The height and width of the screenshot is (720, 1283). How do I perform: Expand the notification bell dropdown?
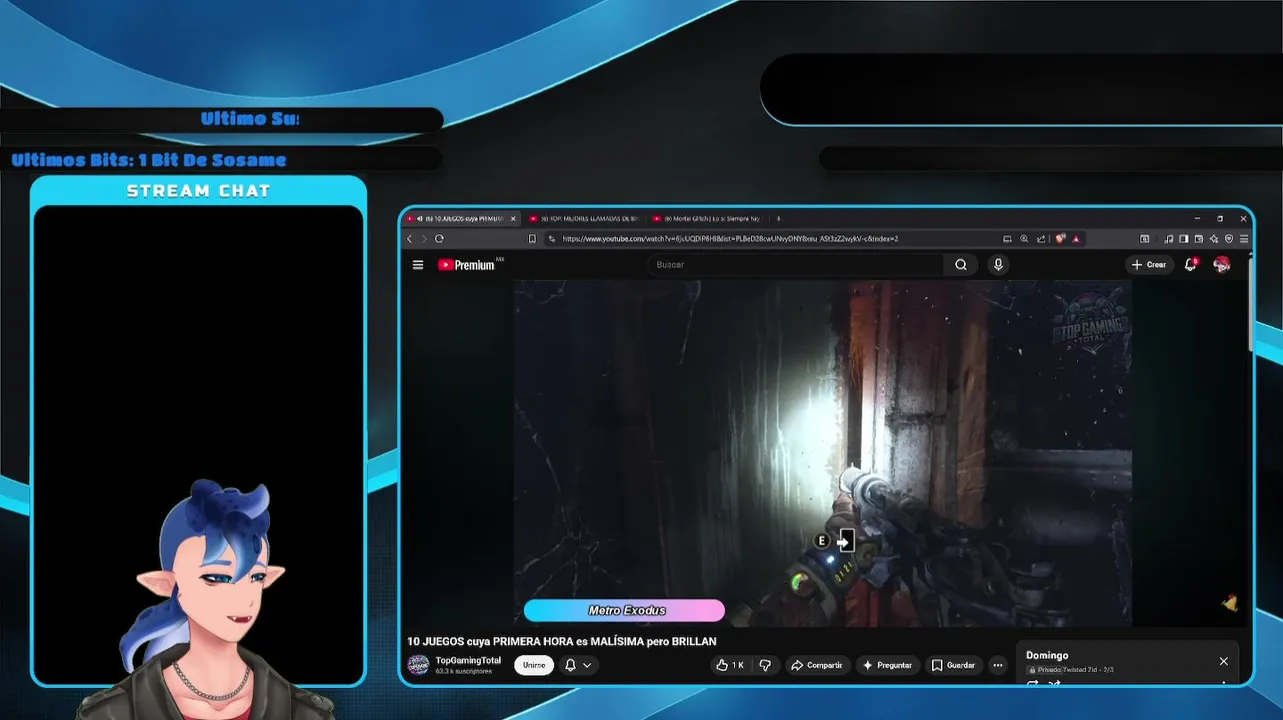(578, 665)
